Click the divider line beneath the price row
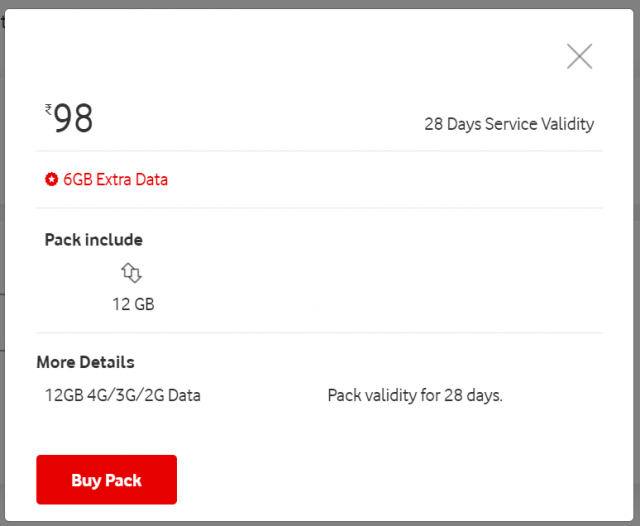This screenshot has height=526, width=640. pyautogui.click(x=320, y=151)
